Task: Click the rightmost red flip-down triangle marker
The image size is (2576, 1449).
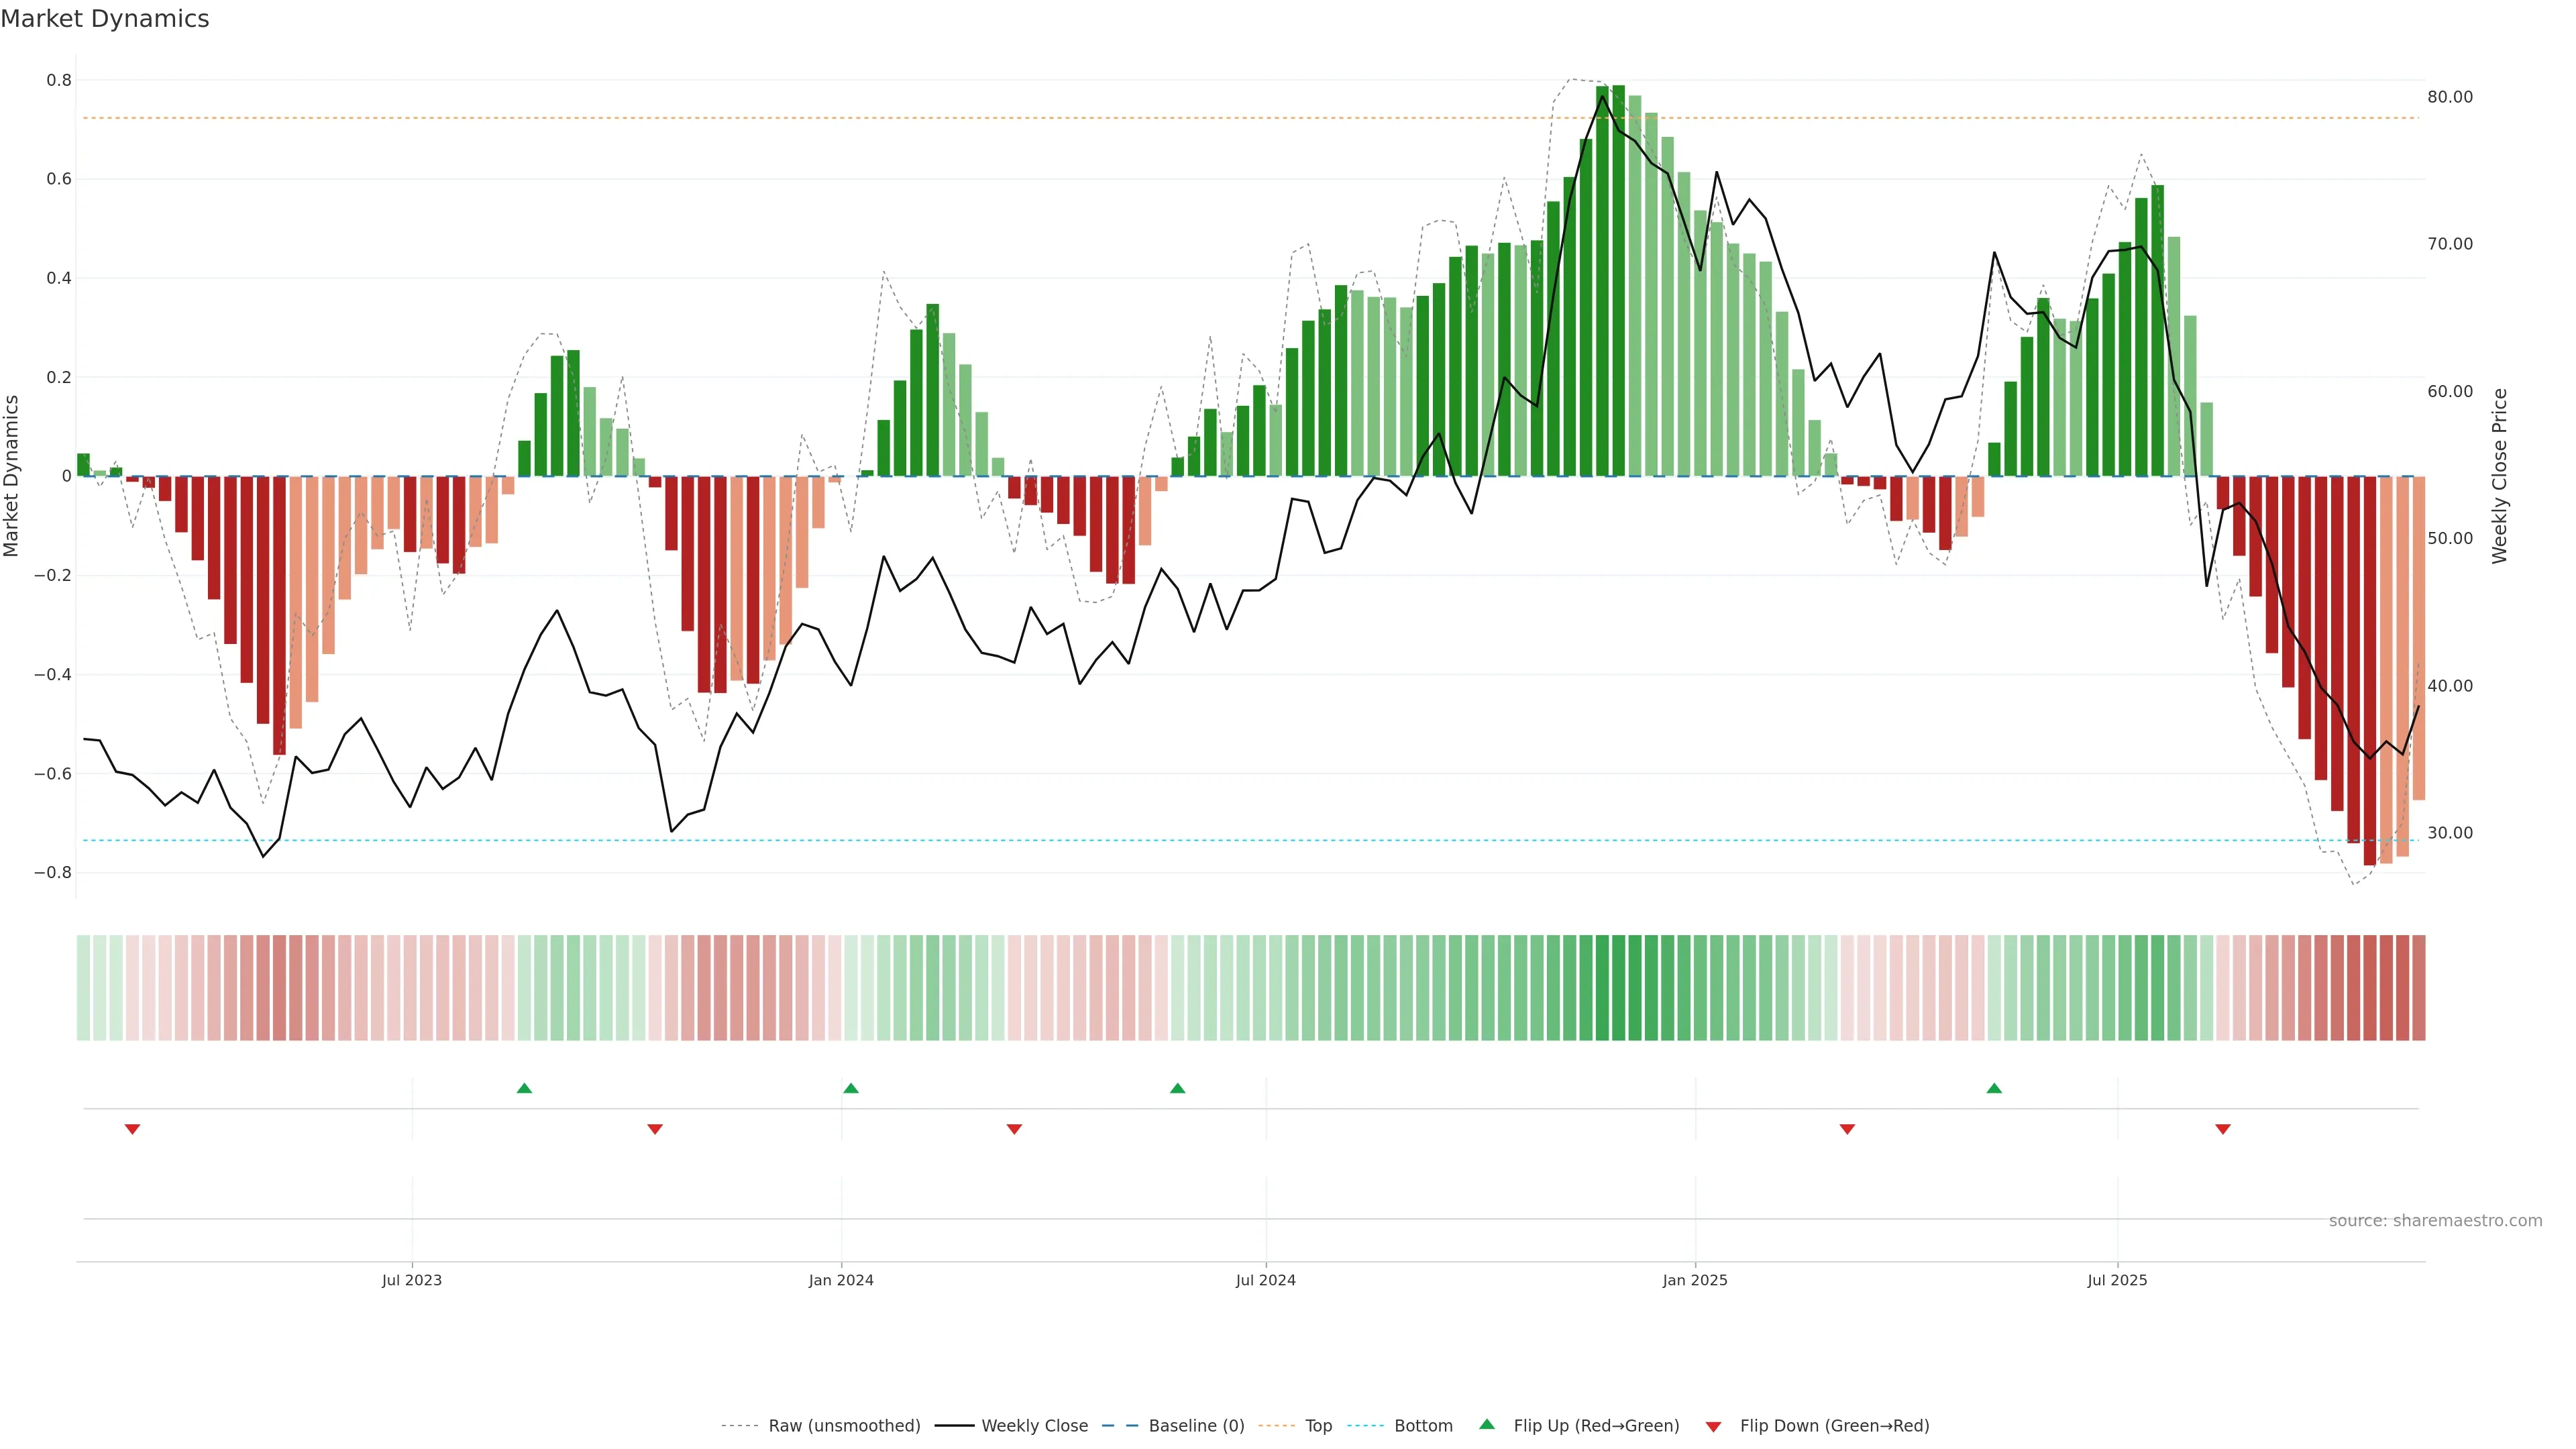Action: 2223,1129
